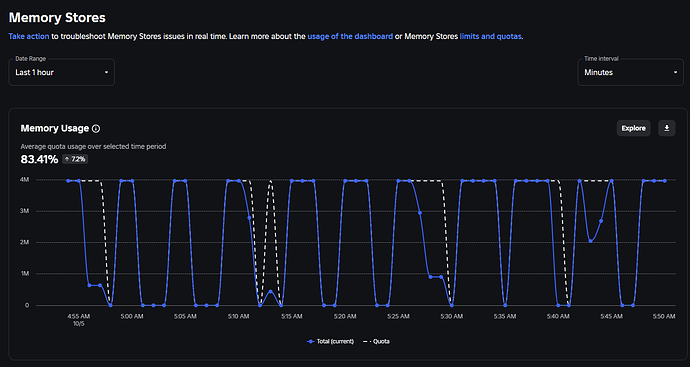Open the Explore view for Memory Usage
Image resolution: width=690 pixels, height=367 pixels.
coord(633,128)
